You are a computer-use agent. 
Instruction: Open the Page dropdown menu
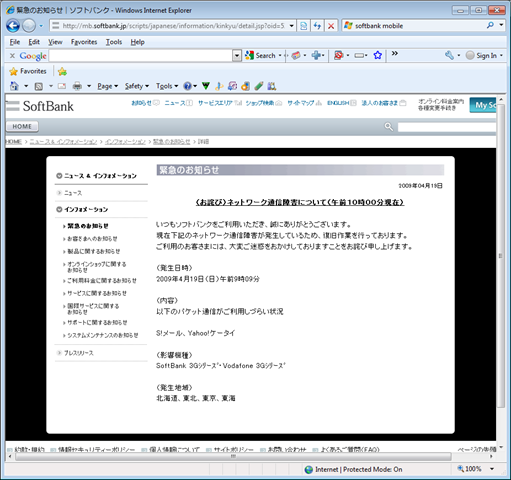(107, 86)
